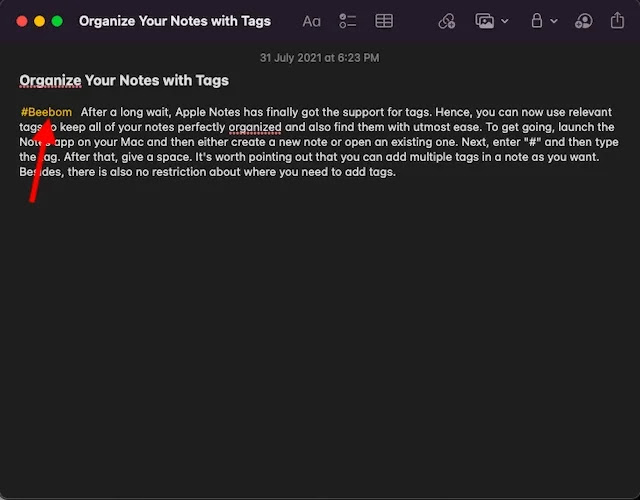Click the underlined word organized in body
This screenshot has width=640, height=500.
pos(255,127)
